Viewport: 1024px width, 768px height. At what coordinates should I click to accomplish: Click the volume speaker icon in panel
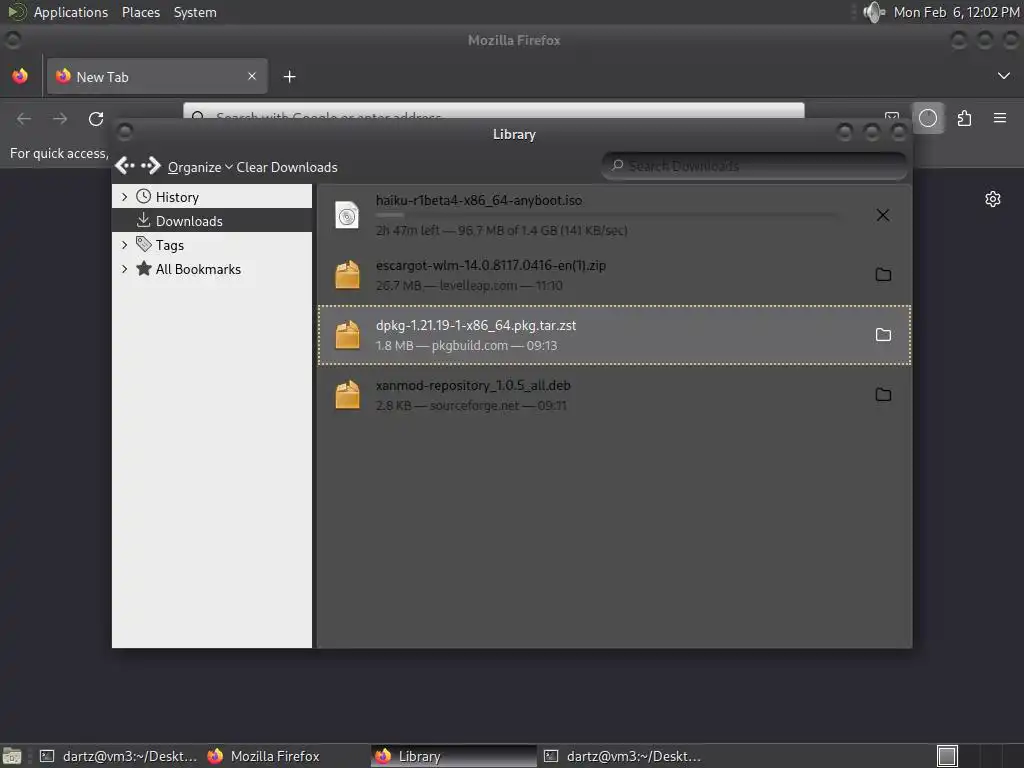pyautogui.click(x=873, y=12)
